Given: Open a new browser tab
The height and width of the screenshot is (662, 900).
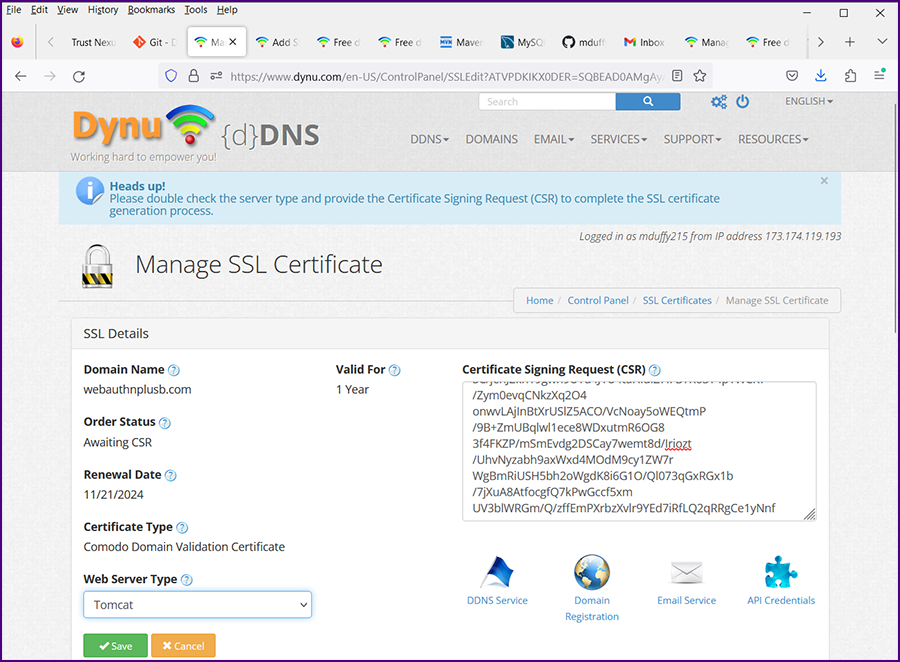Looking at the screenshot, I should coord(850,41).
